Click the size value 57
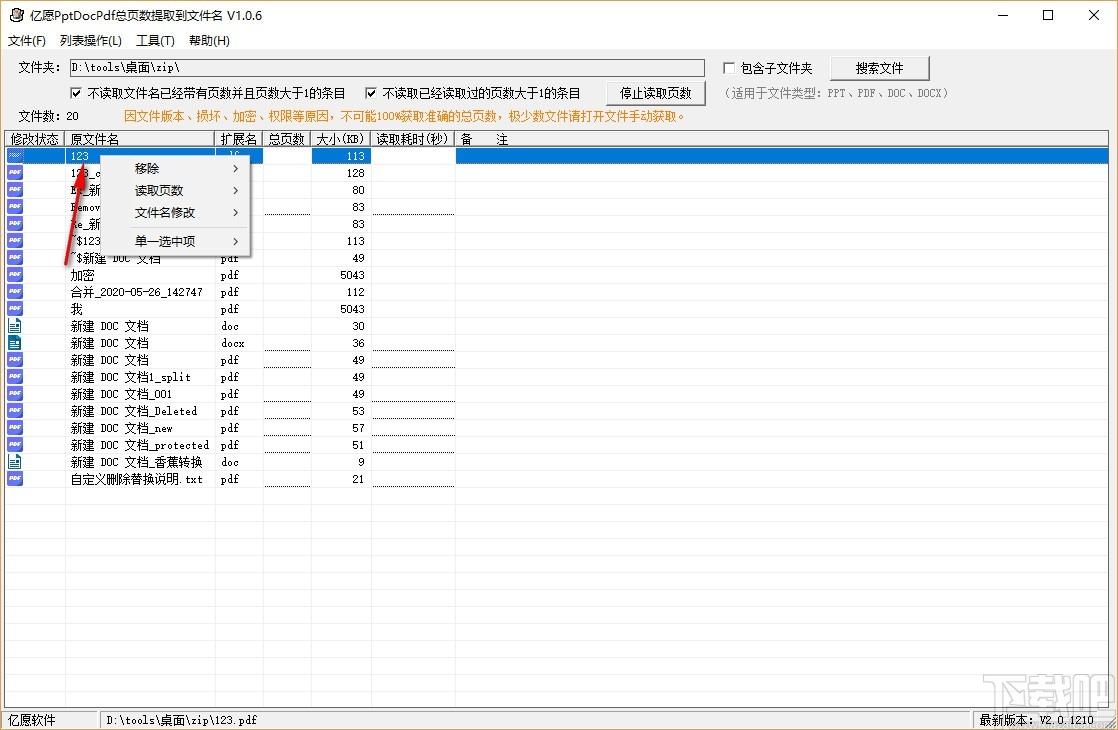 (359, 428)
